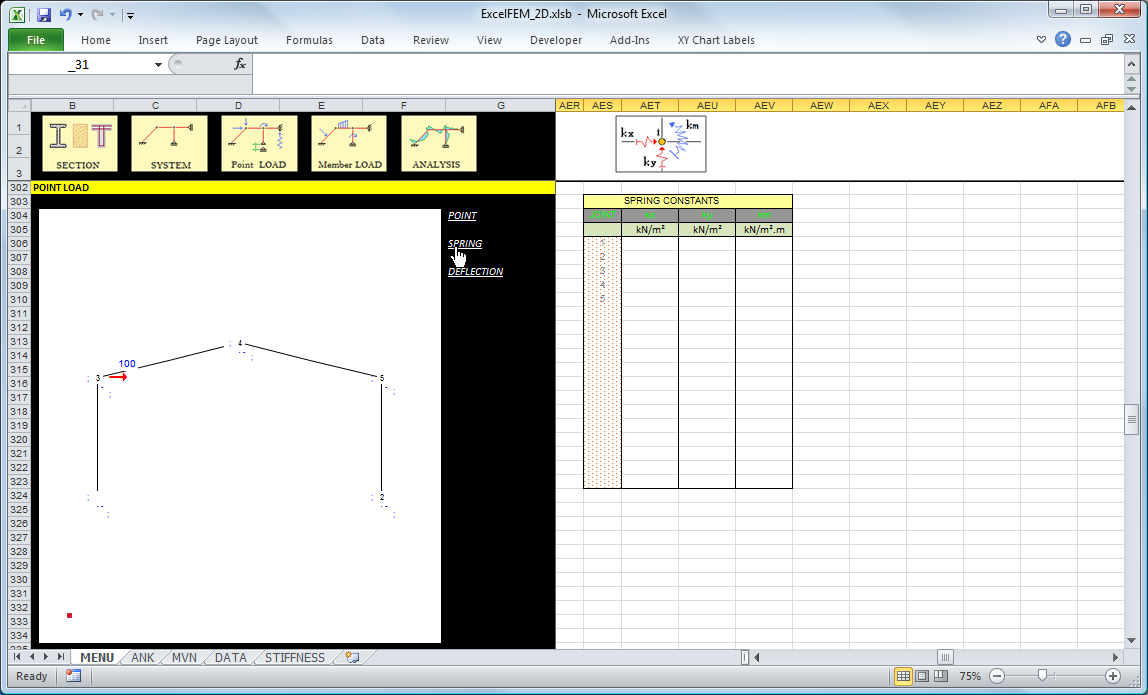Expand the formula bar
The width and height of the screenshot is (1148, 695).
tap(1132, 62)
